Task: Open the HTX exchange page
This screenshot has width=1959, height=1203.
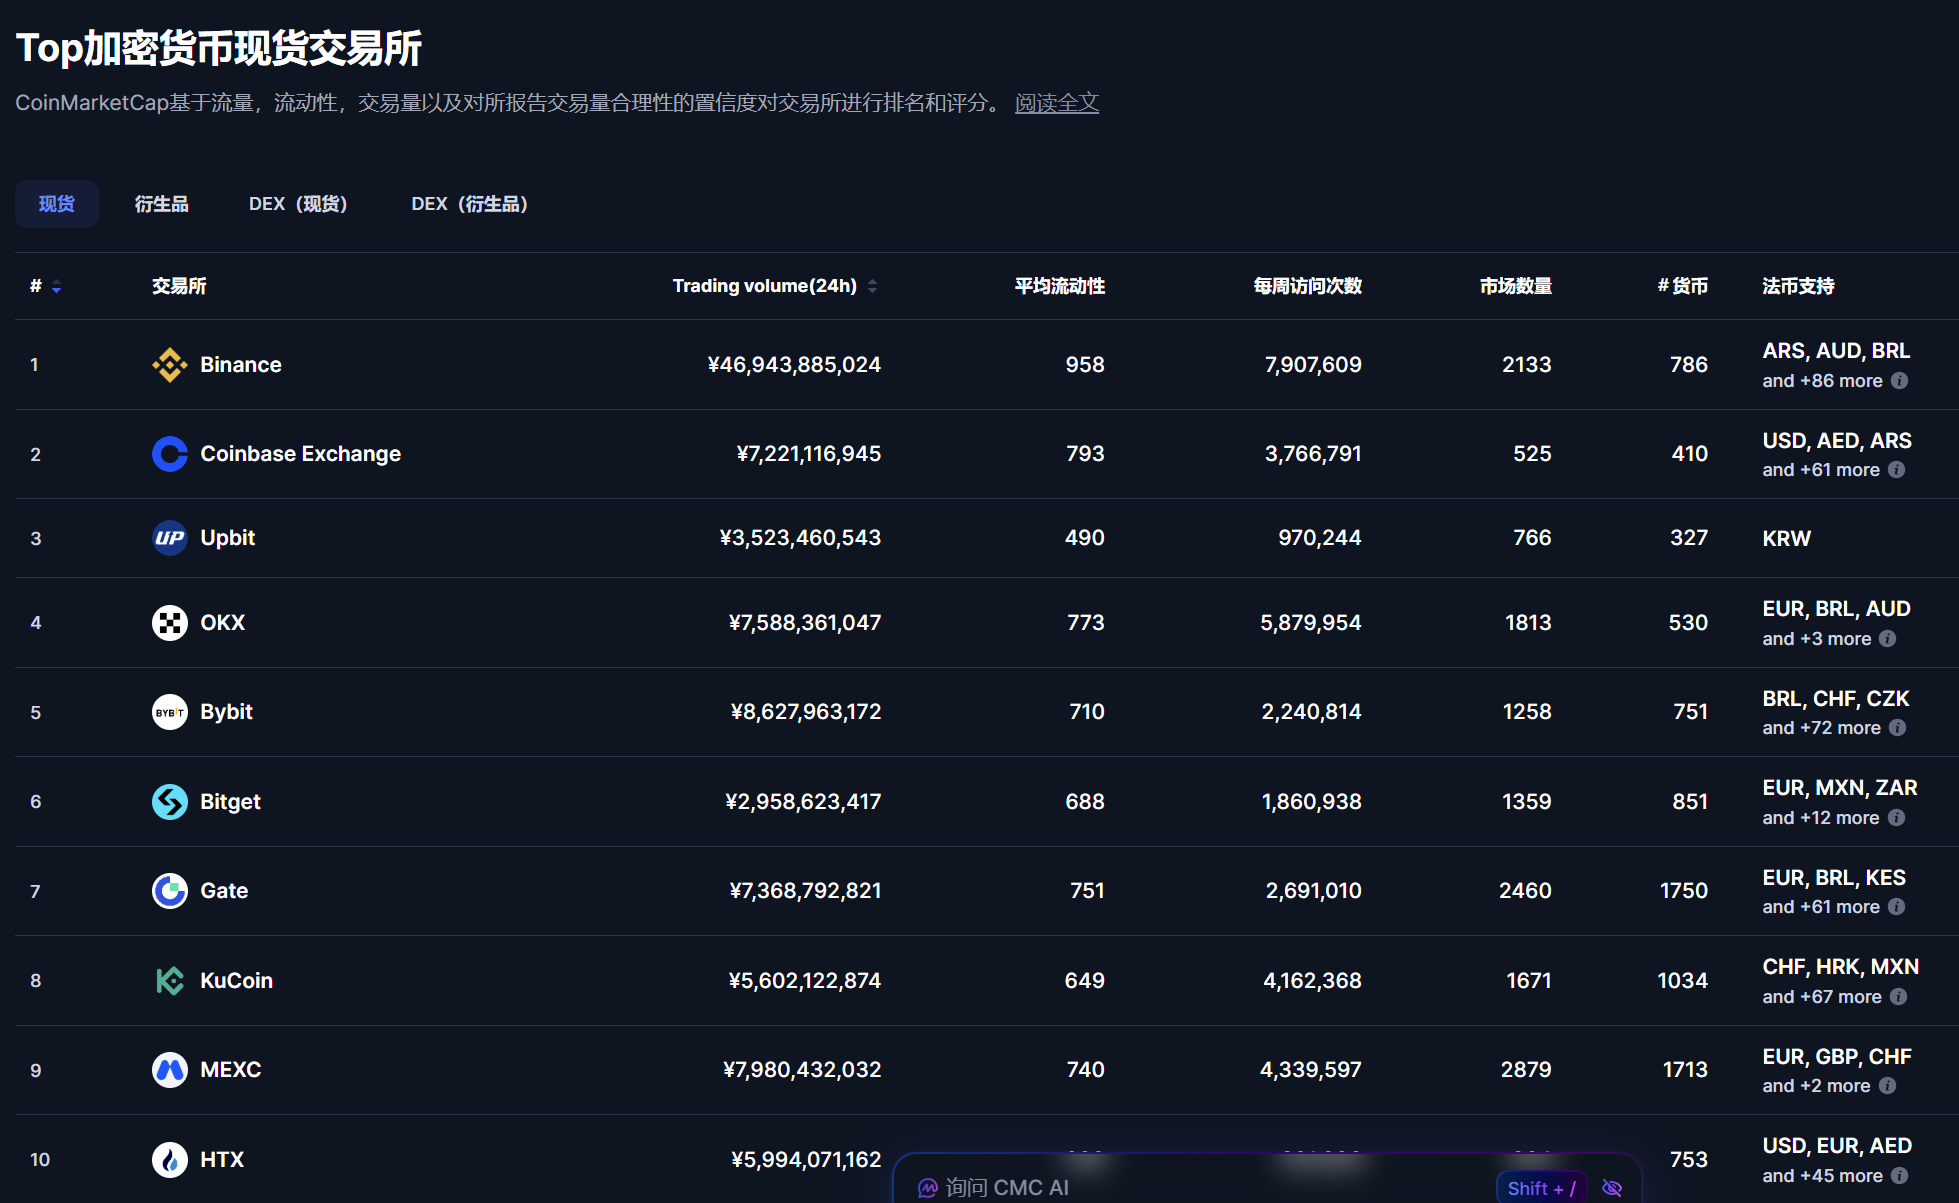Action: (222, 1160)
